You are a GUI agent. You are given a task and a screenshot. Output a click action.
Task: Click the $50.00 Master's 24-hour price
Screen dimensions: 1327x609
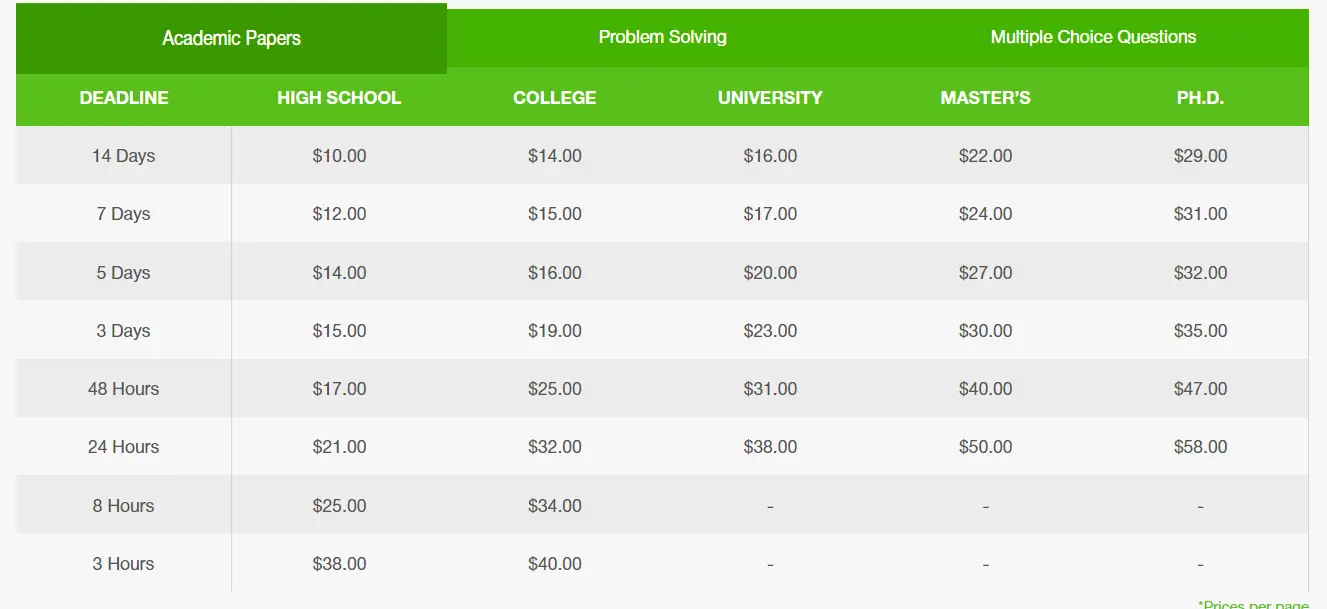984,447
